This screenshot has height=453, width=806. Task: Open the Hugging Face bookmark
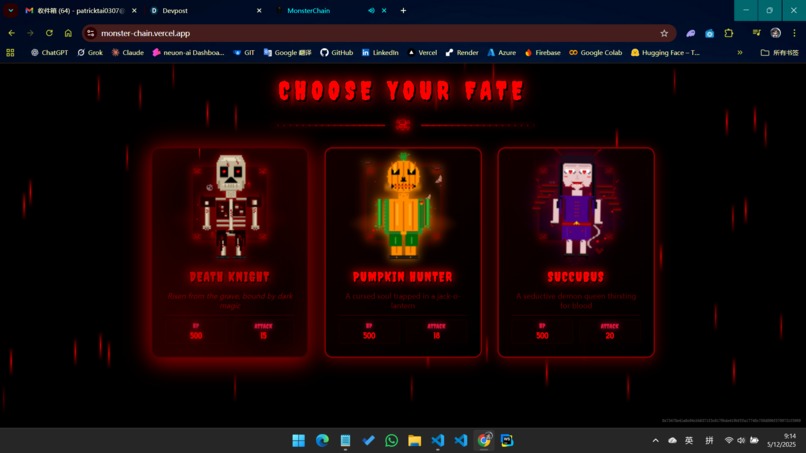tap(665, 52)
